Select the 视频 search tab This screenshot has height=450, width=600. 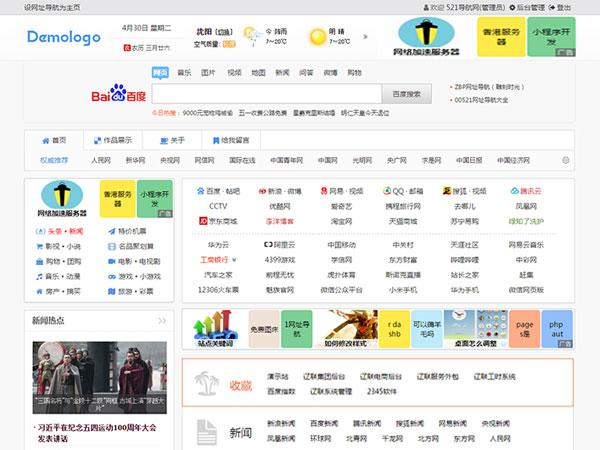(234, 73)
